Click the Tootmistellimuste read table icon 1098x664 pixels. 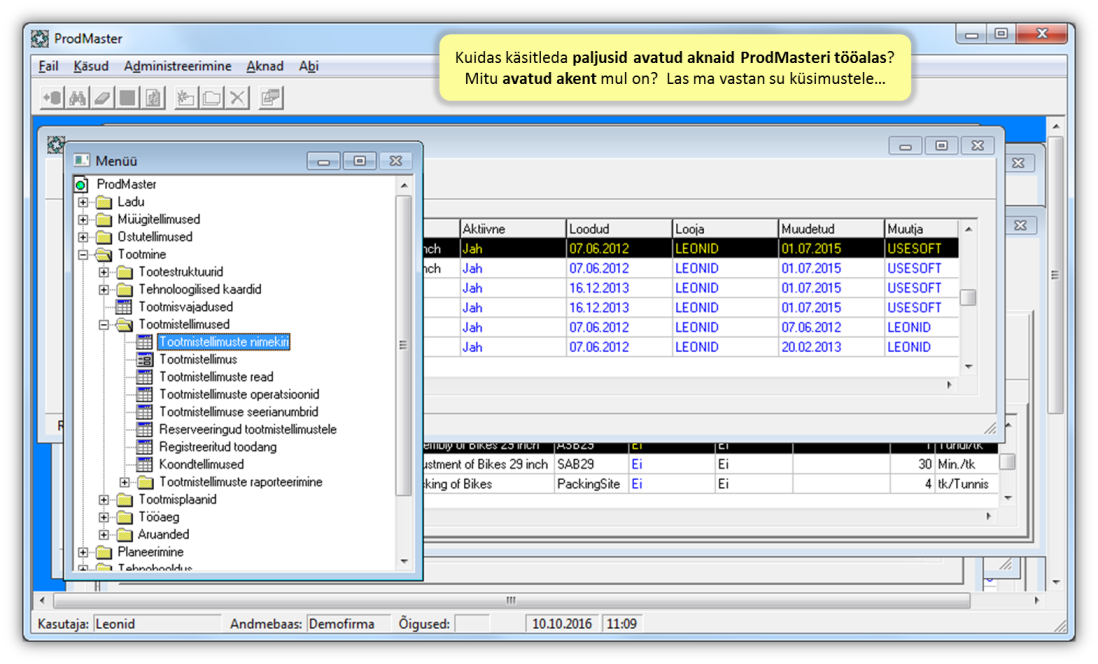coord(144,377)
